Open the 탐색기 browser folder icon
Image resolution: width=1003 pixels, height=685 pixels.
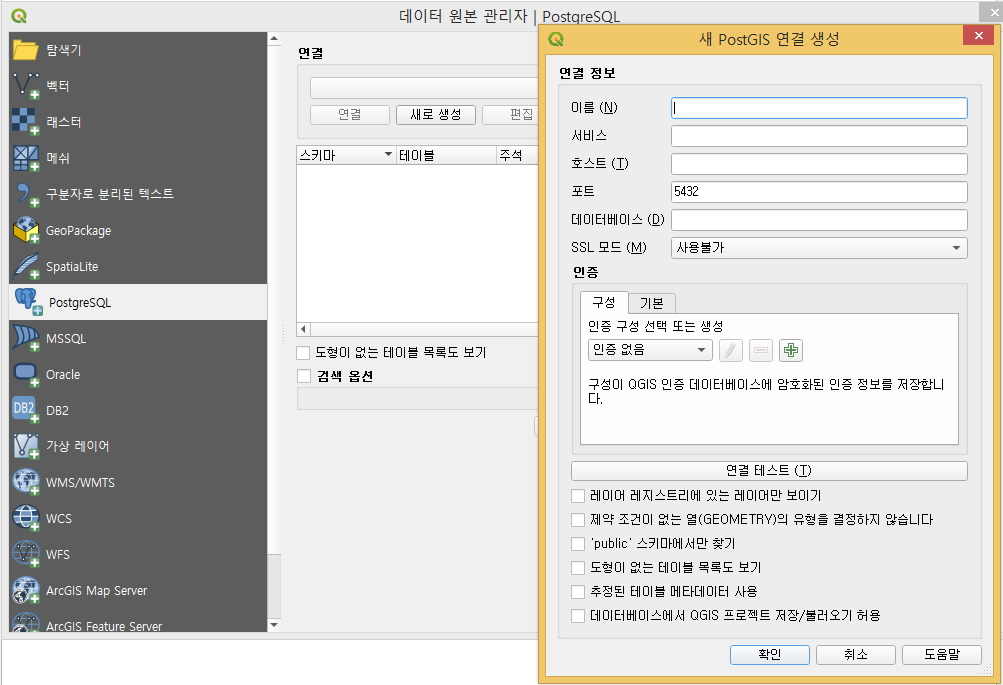pyautogui.click(x=25, y=49)
